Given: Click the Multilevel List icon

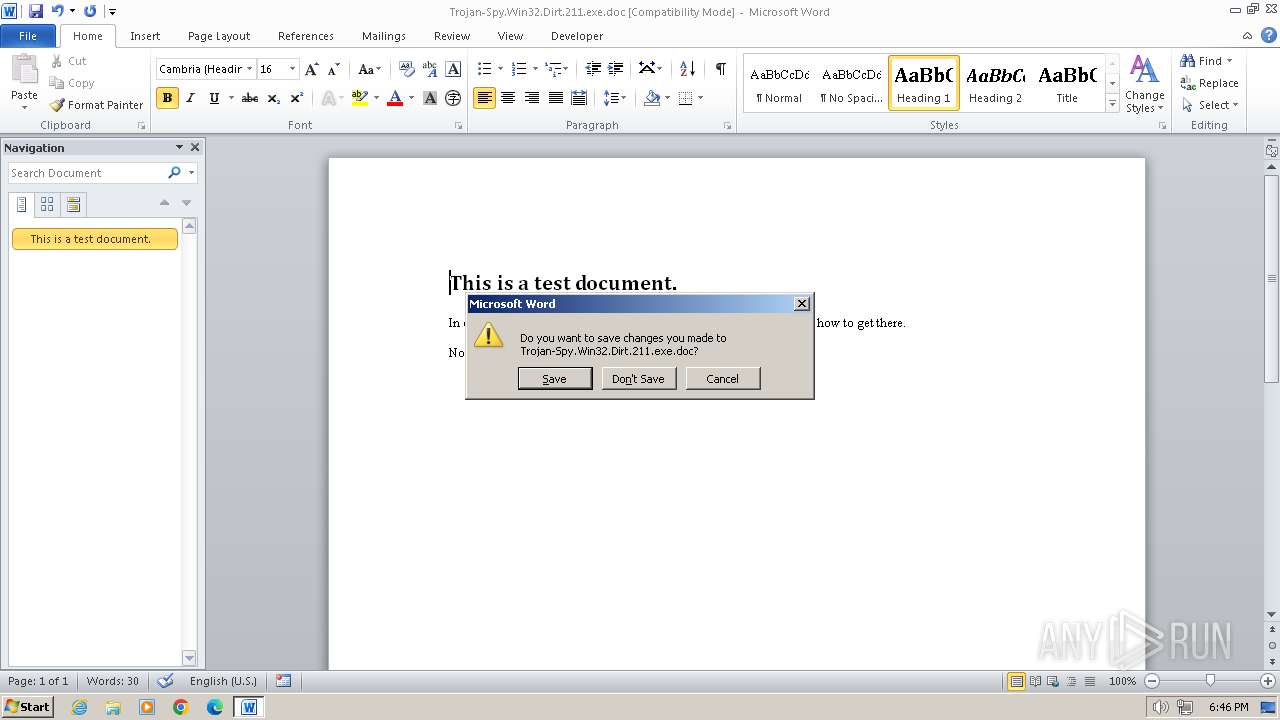Looking at the screenshot, I should (554, 69).
